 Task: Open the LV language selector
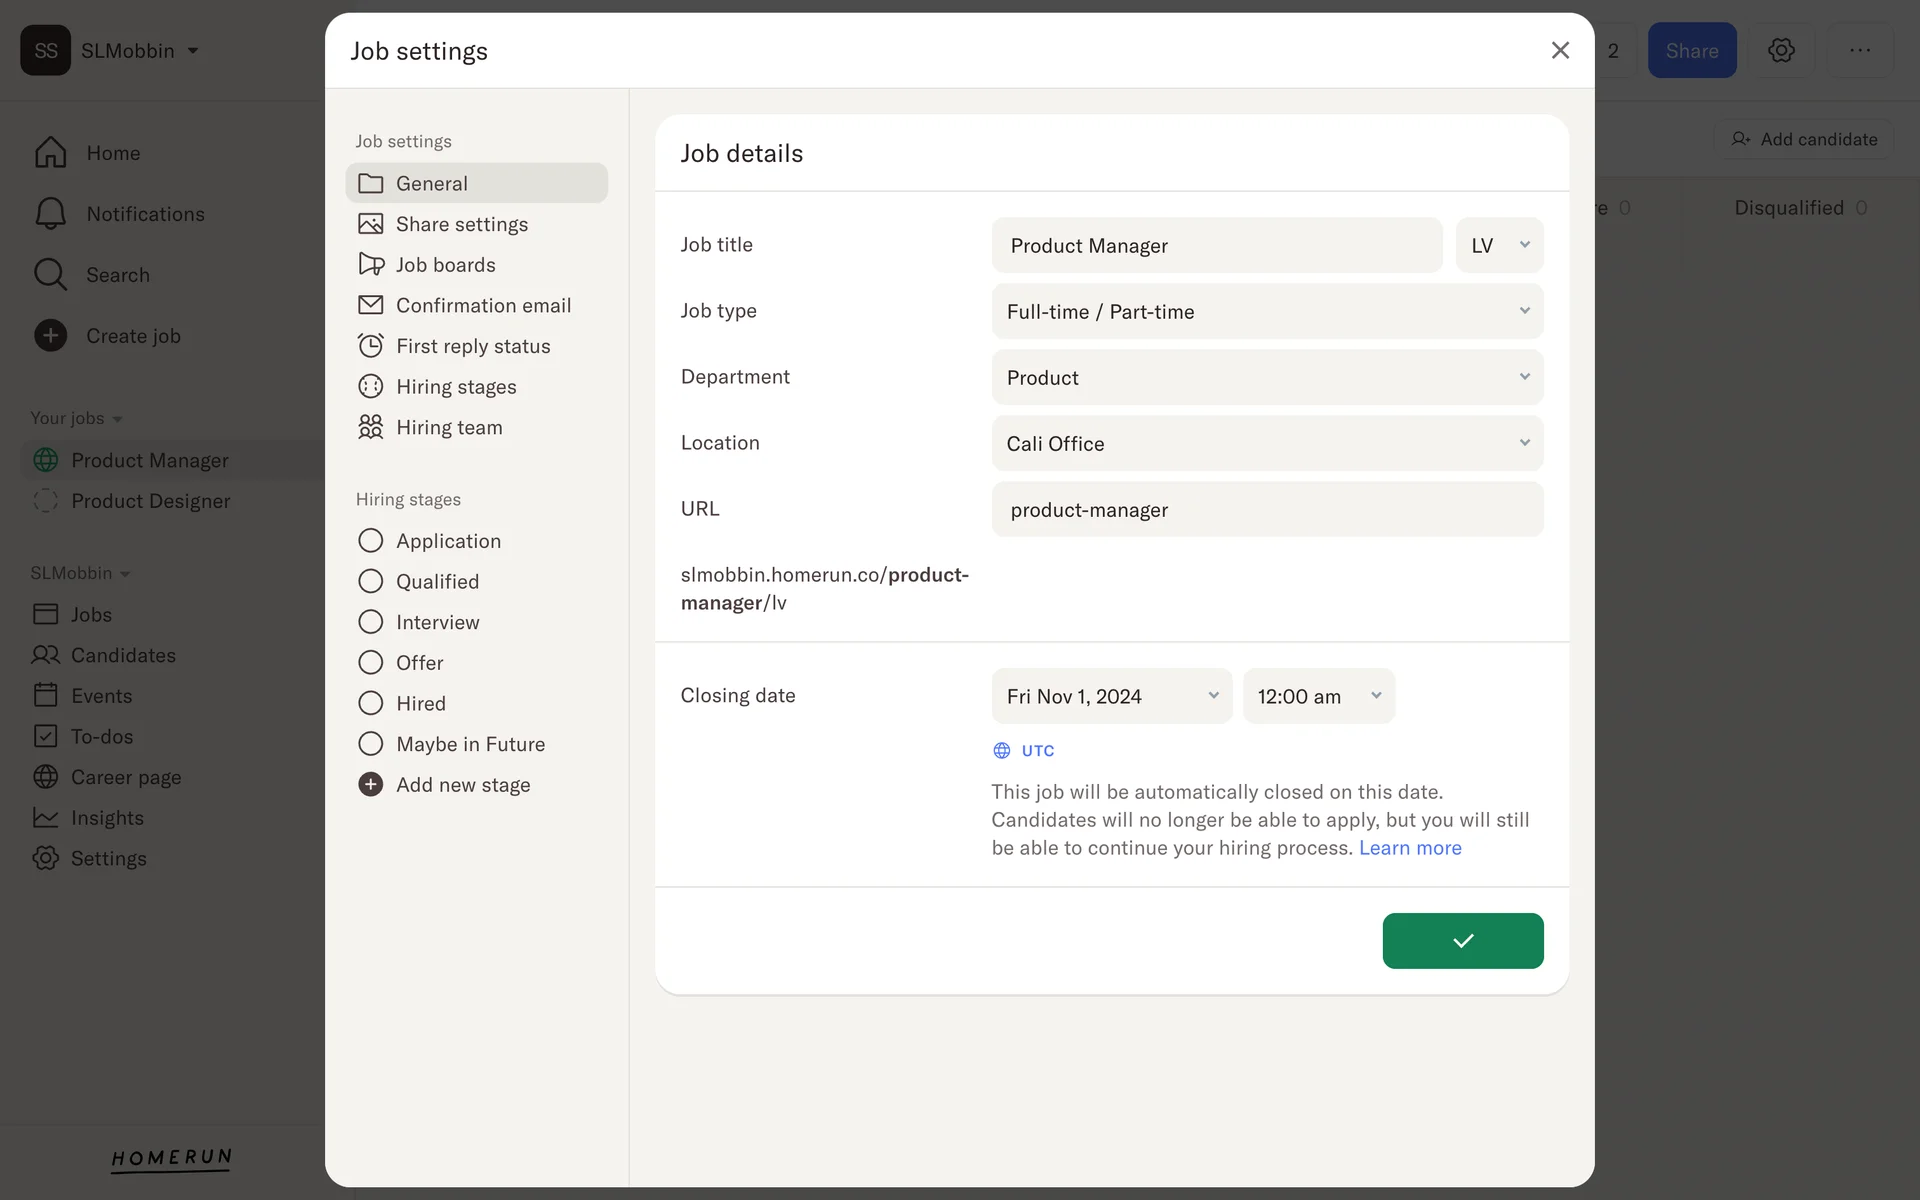point(1499,246)
